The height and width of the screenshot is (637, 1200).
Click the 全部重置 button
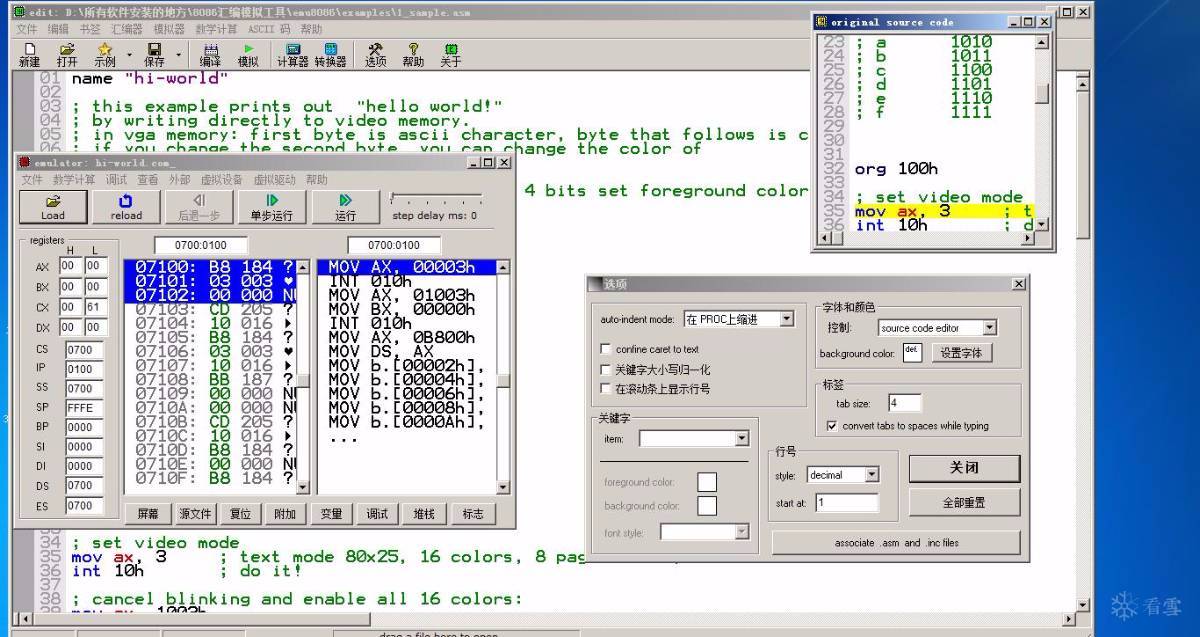(964, 502)
